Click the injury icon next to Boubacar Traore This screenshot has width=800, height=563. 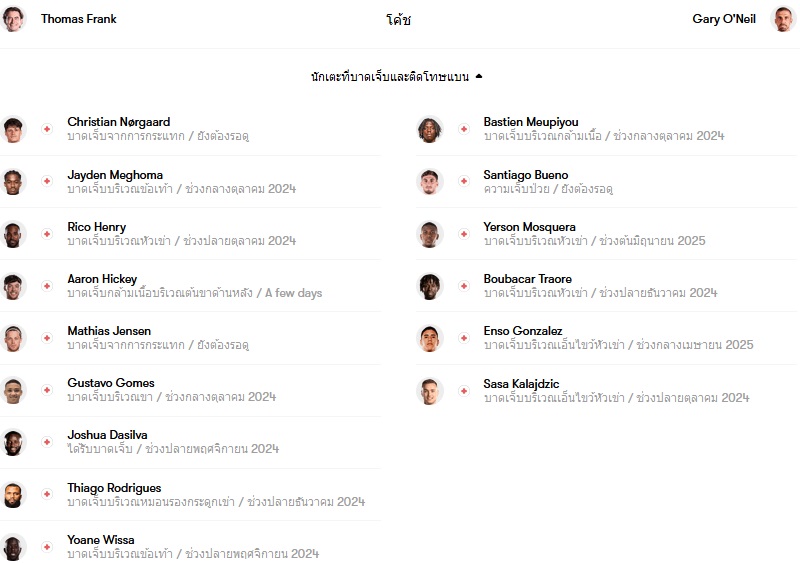coord(464,286)
